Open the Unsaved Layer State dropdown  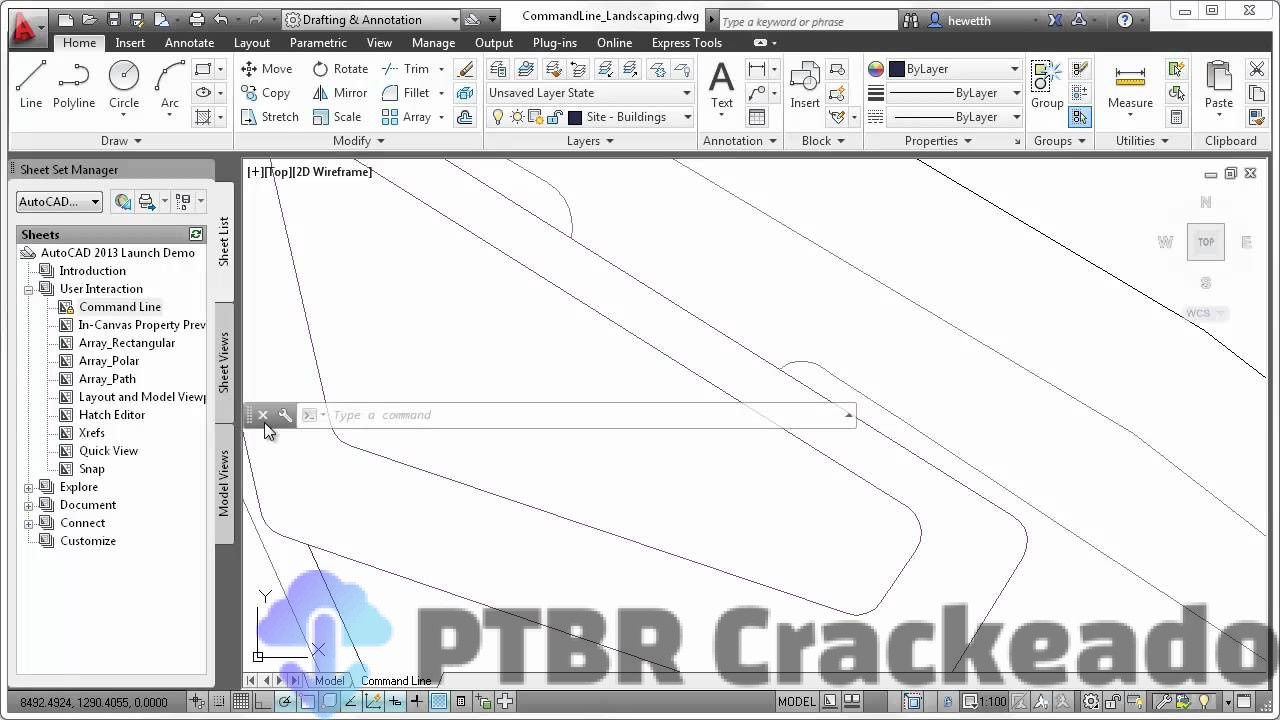click(x=590, y=93)
